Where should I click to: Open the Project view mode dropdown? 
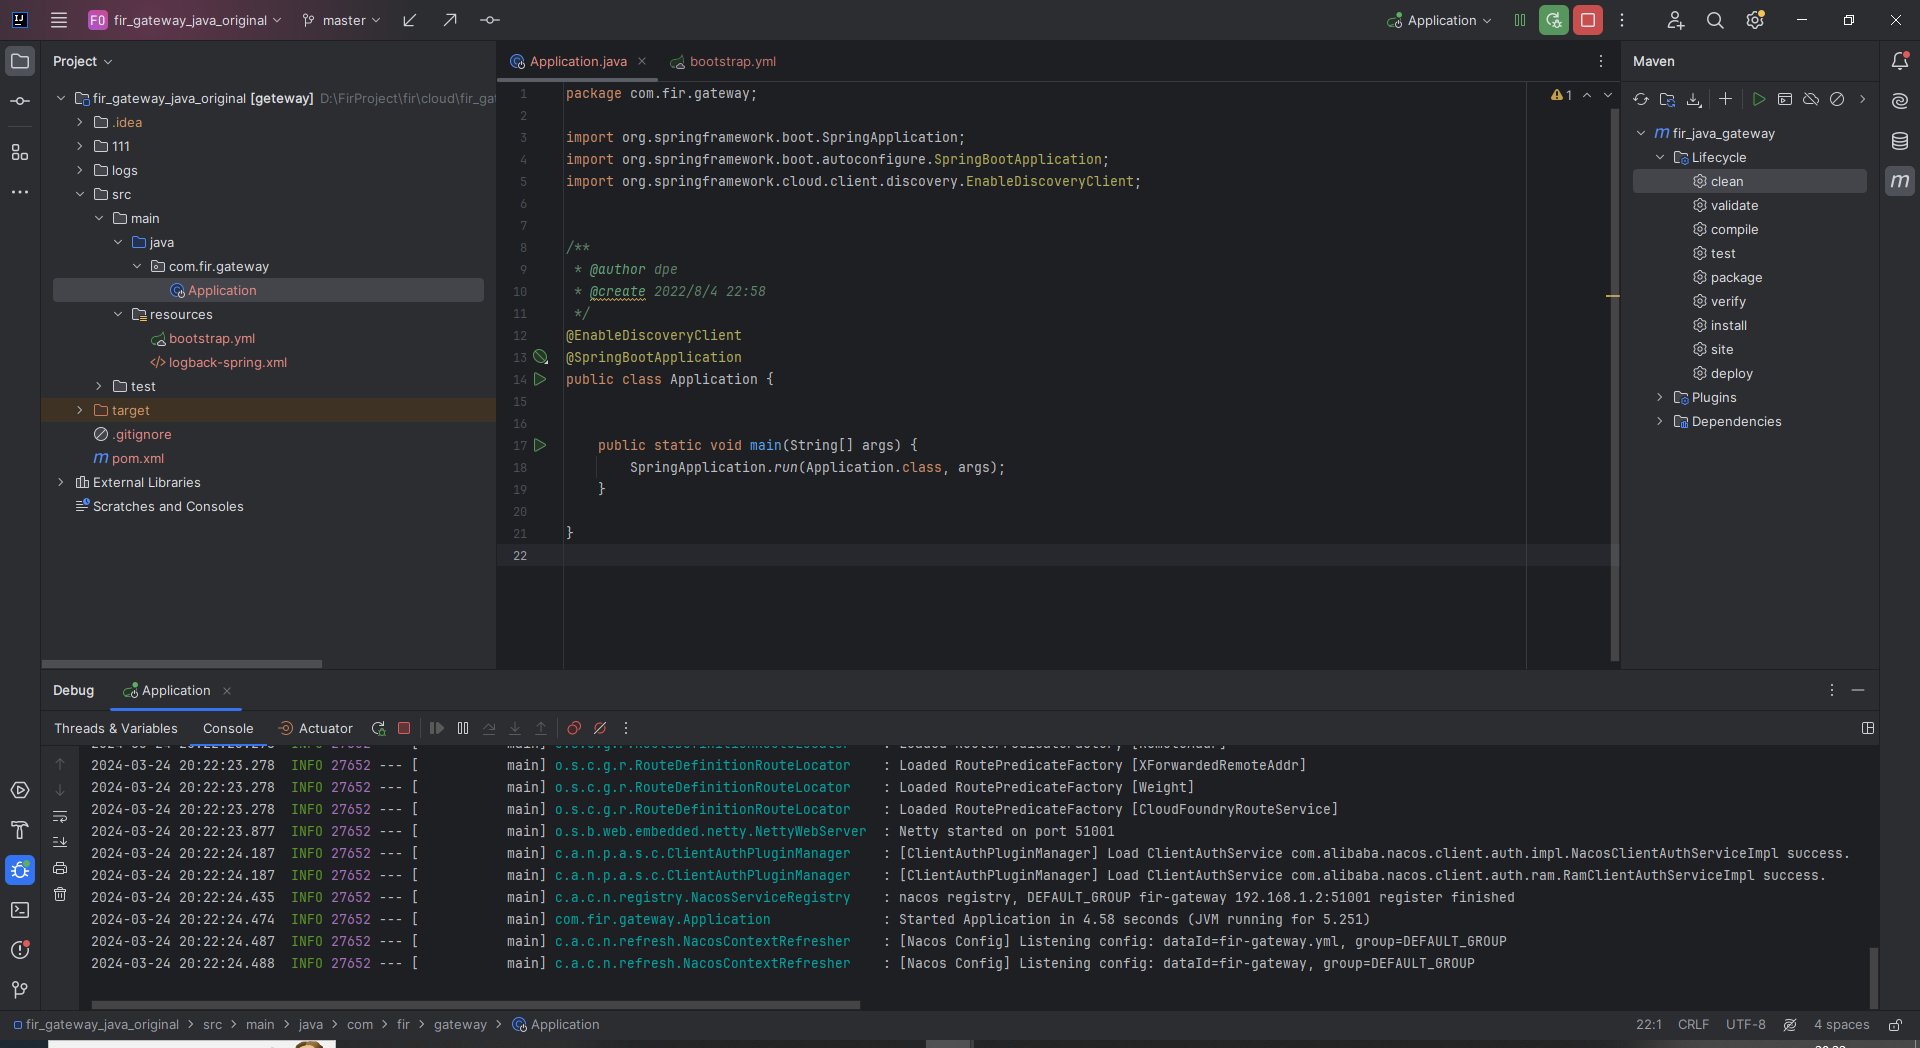tap(83, 61)
